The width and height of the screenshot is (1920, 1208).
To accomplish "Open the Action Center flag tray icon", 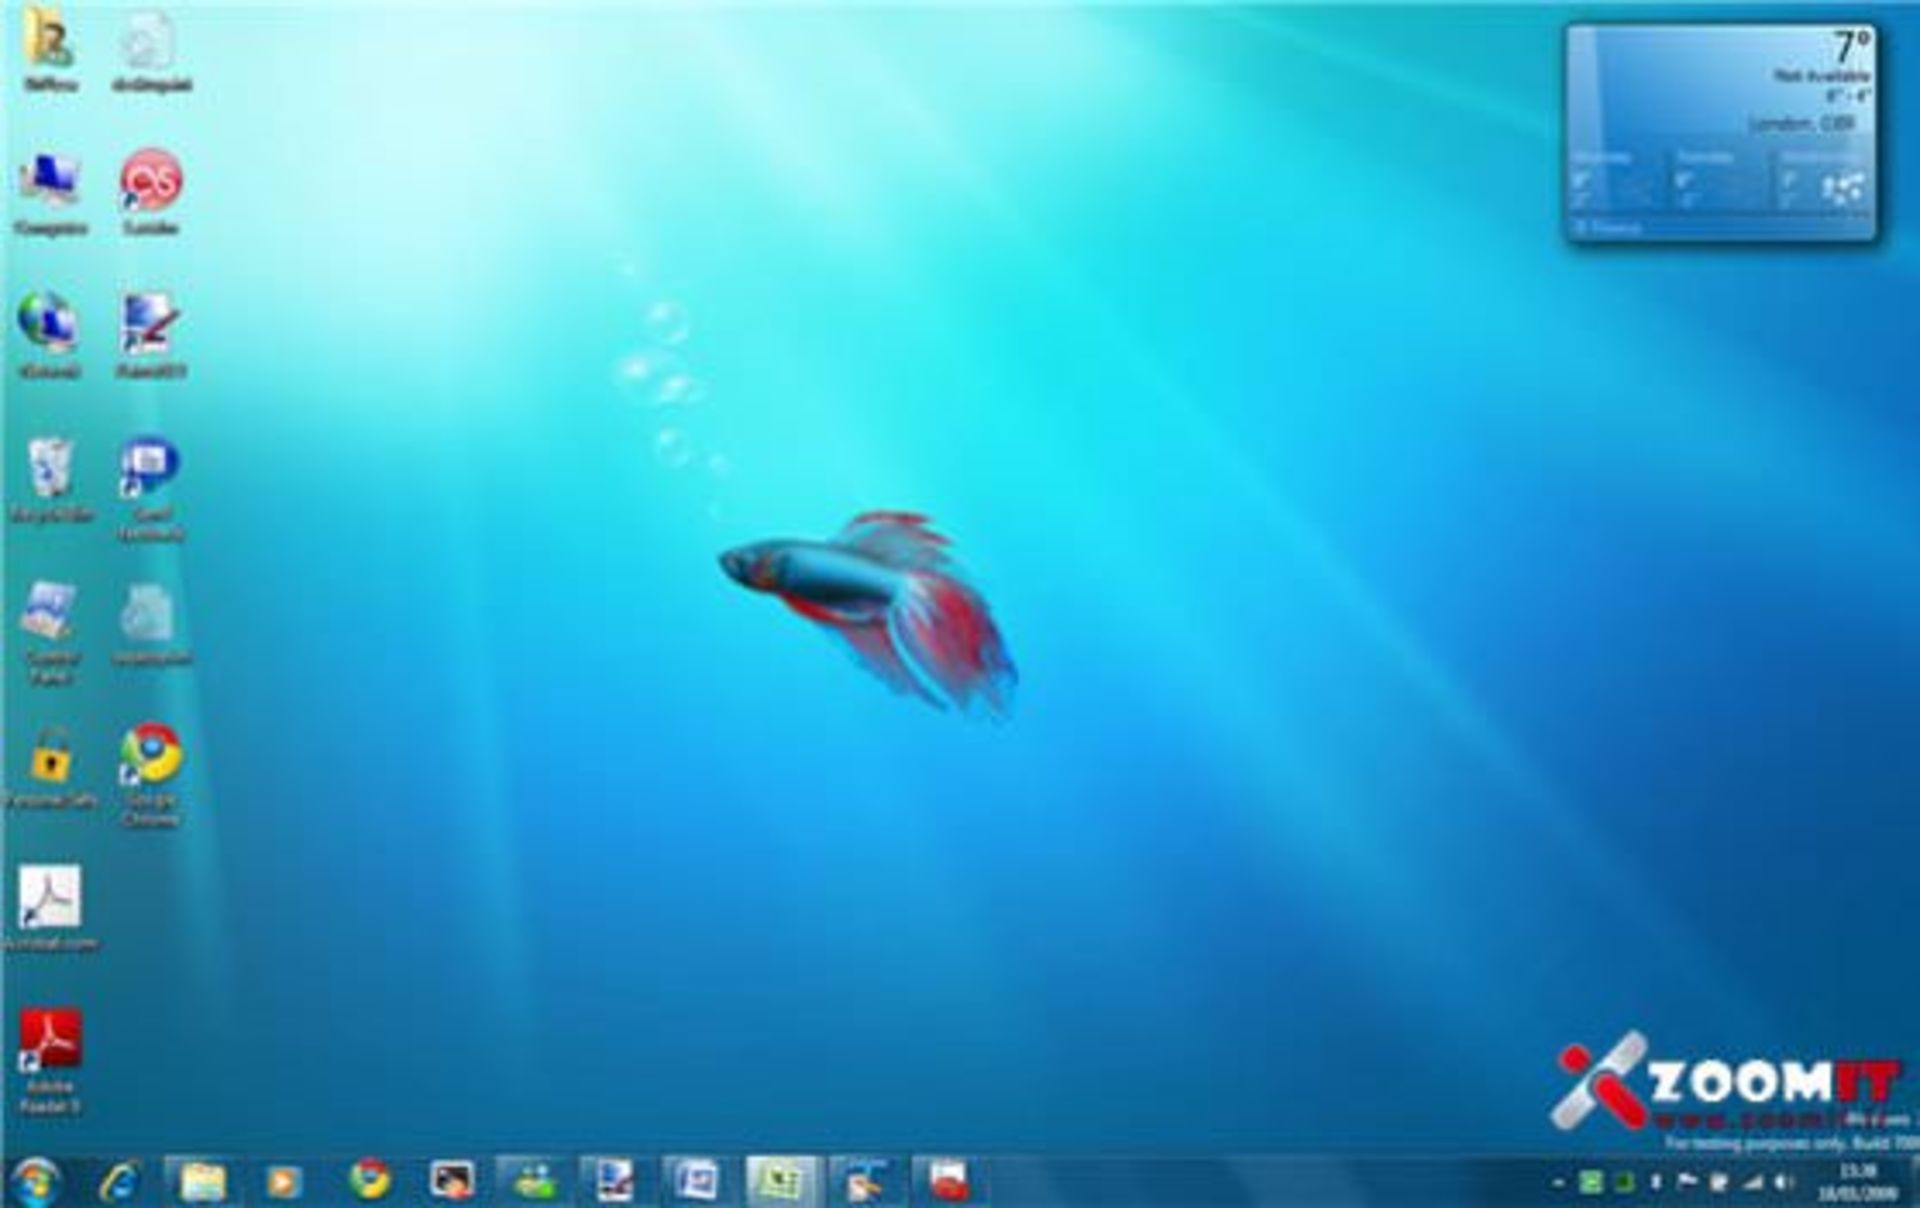I will pos(1687,1182).
